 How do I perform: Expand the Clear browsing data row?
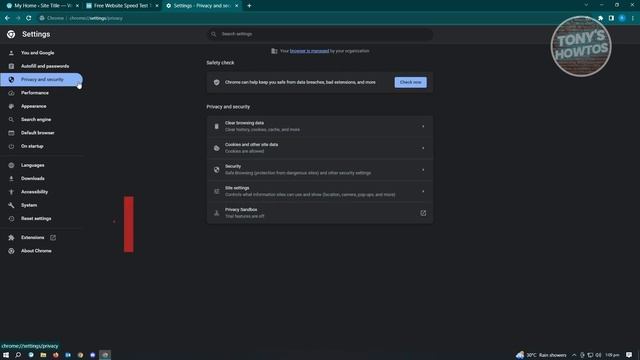click(320, 127)
